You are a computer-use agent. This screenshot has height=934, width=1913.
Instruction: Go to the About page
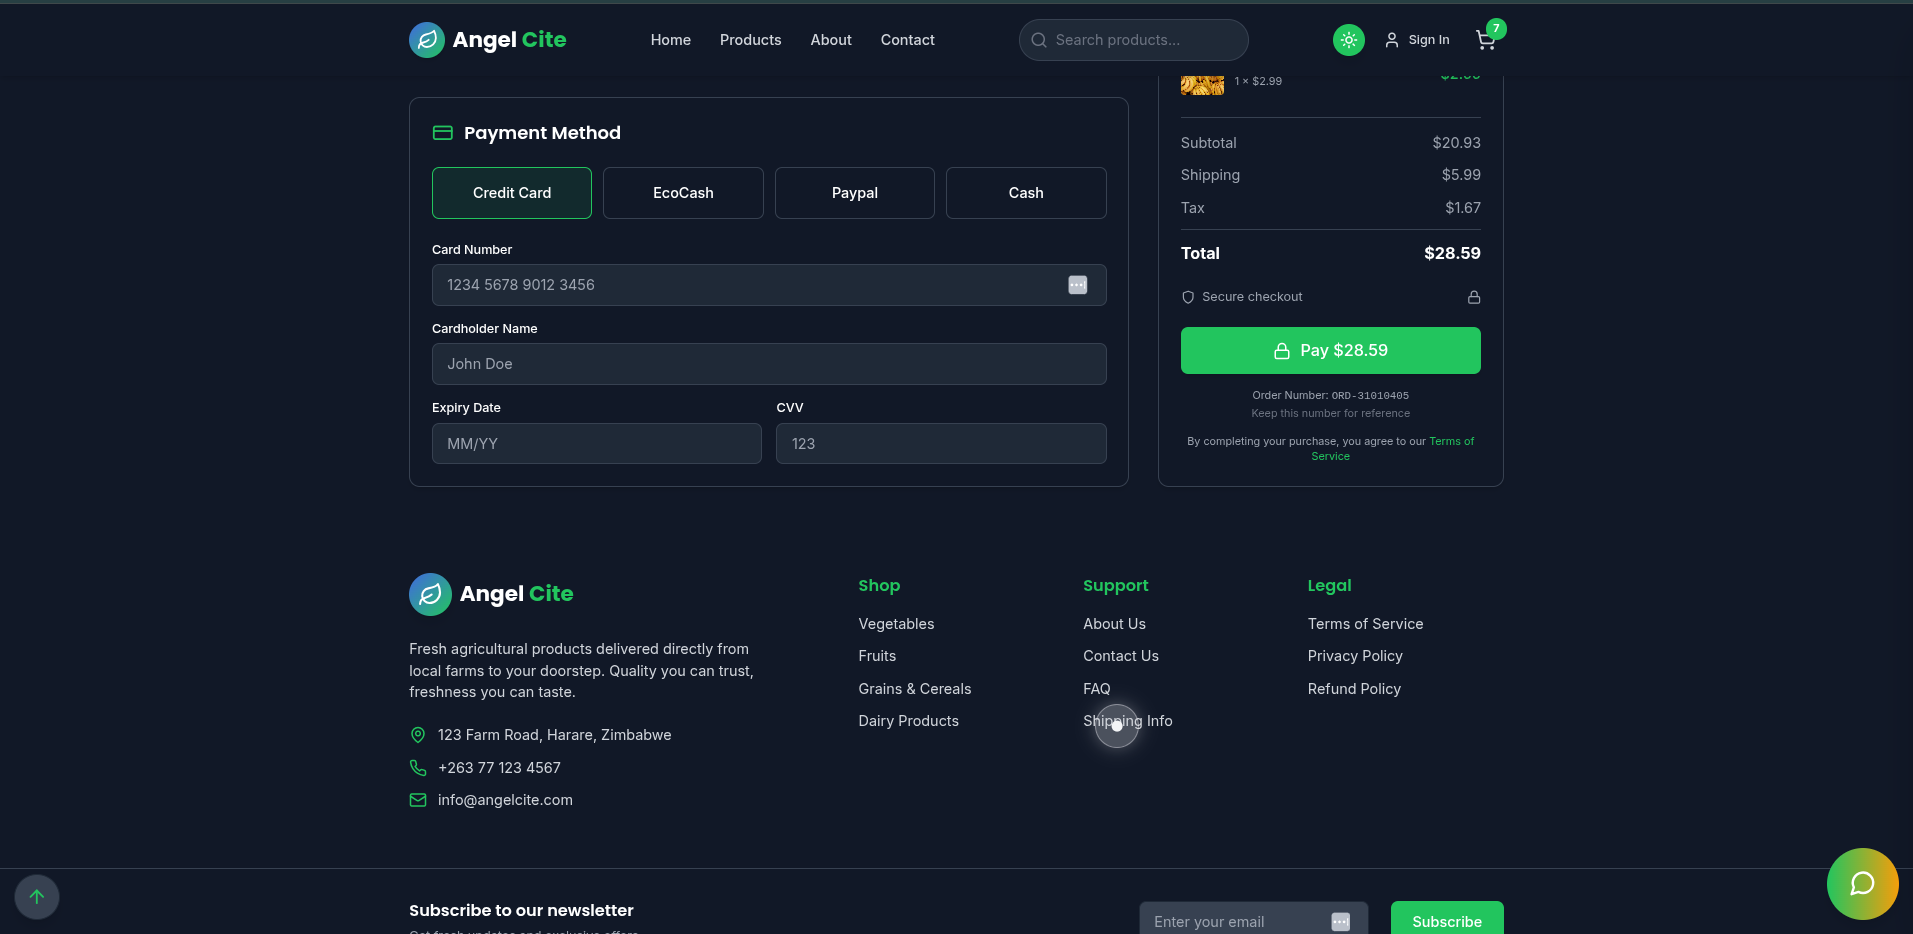tap(831, 40)
